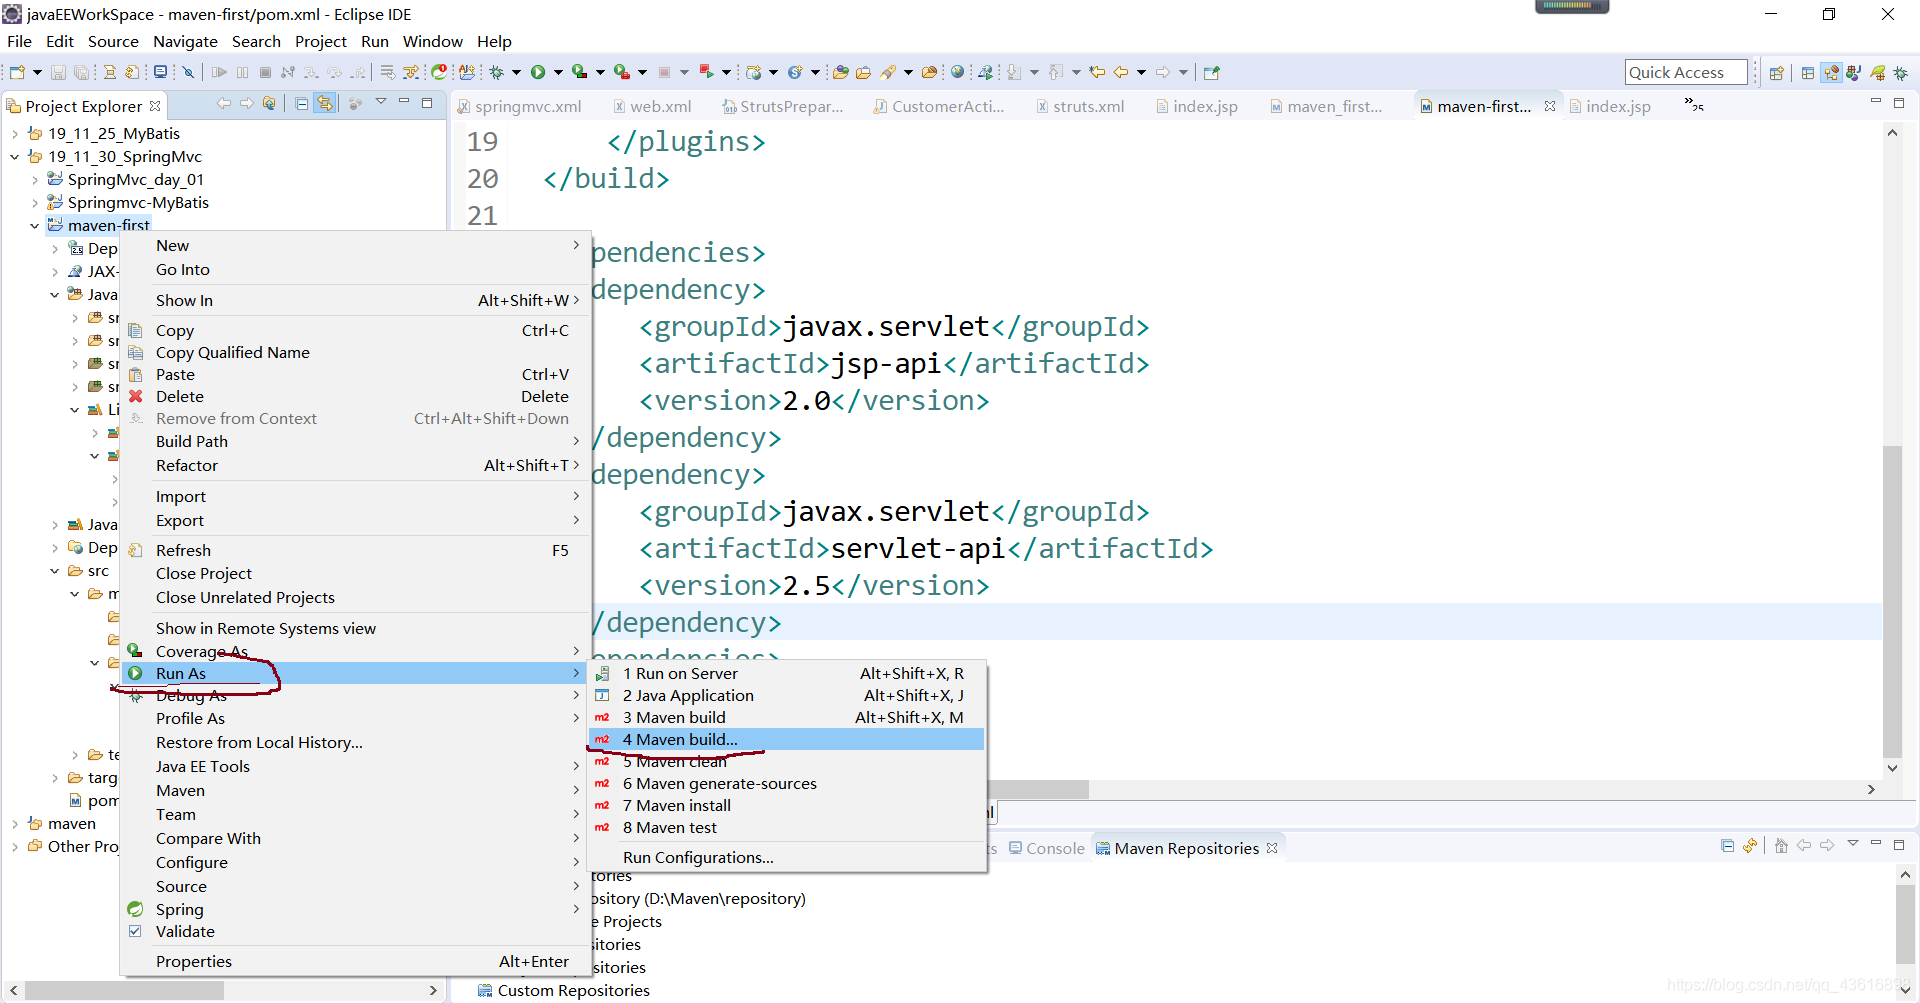Select Custom Repositories tree item

coord(564,990)
